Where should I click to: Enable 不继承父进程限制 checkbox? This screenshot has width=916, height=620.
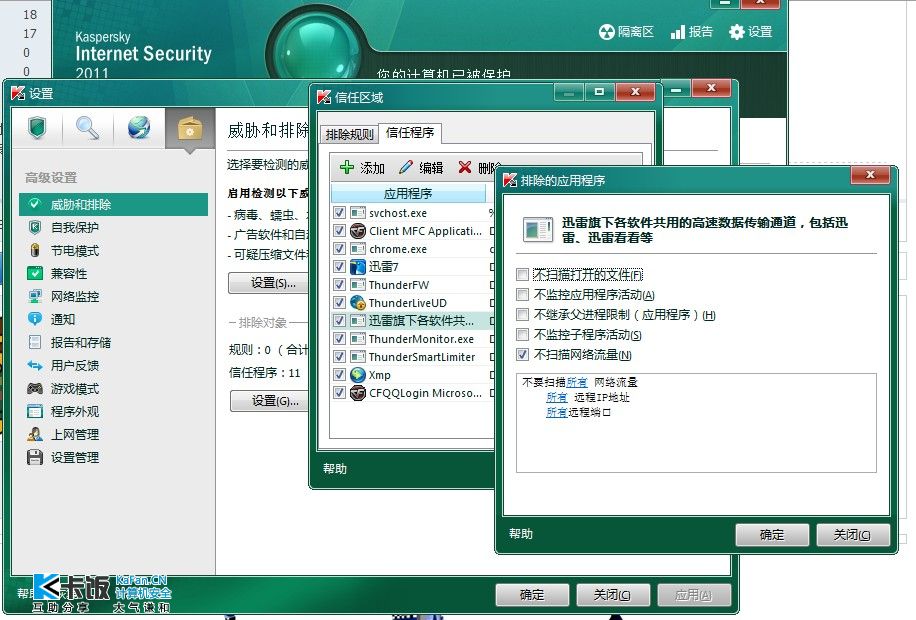523,315
